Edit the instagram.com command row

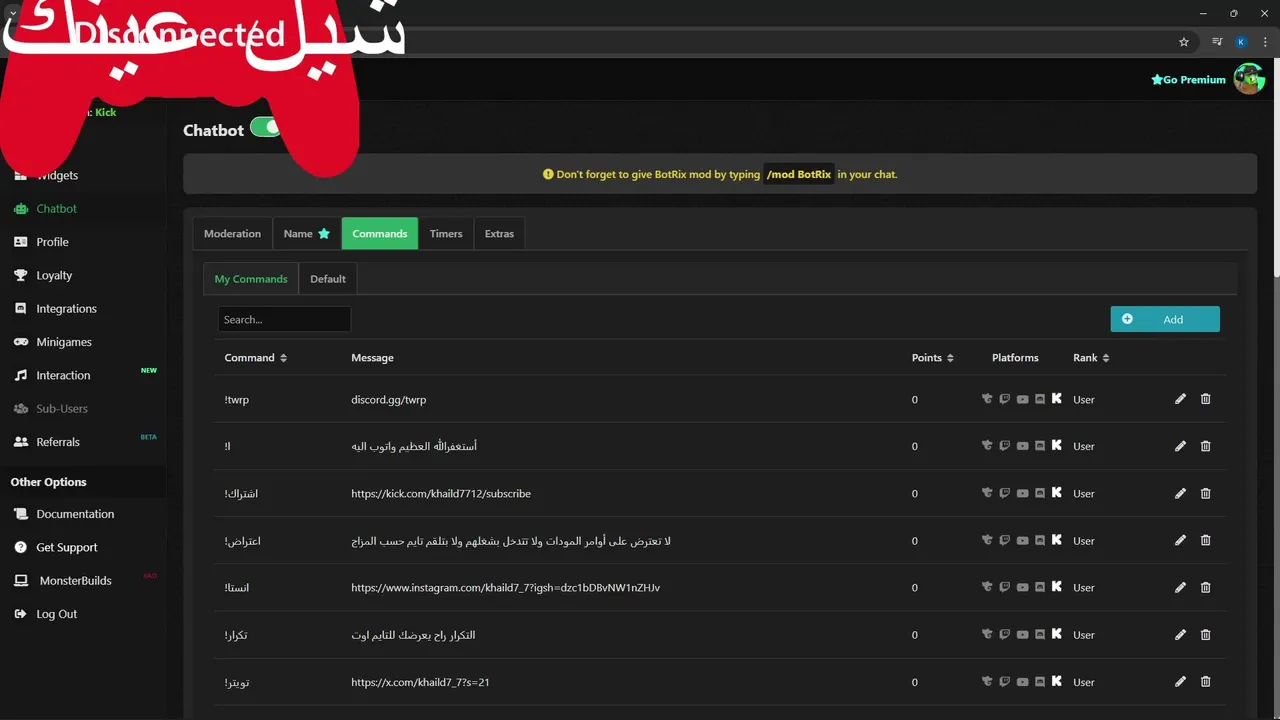click(x=1180, y=587)
